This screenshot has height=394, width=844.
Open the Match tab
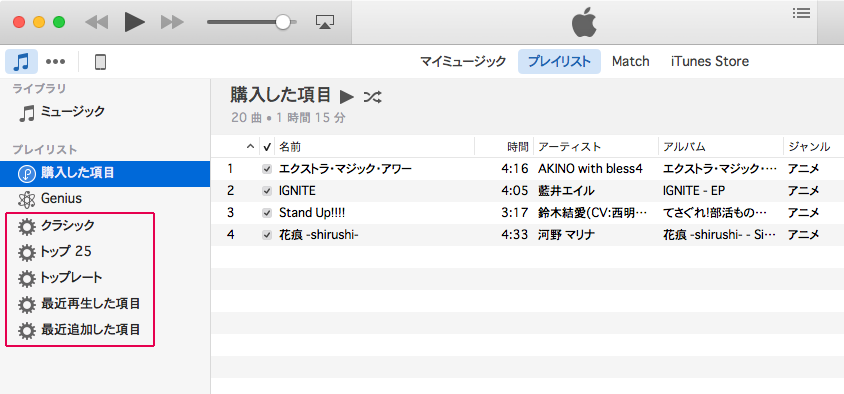630,61
